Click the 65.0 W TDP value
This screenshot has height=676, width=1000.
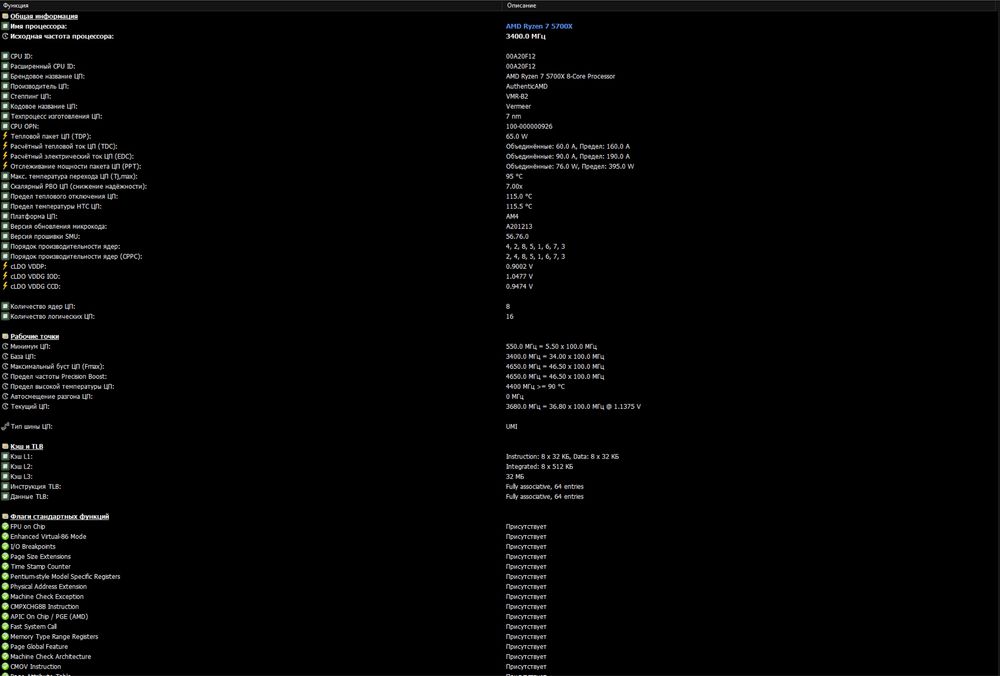(517, 136)
